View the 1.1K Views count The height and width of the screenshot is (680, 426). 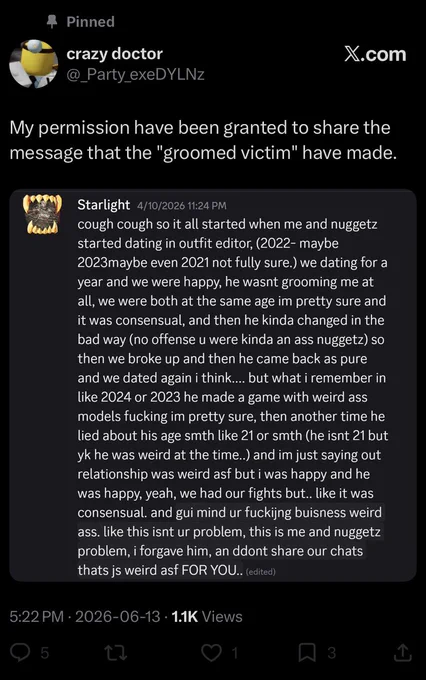coord(207,617)
